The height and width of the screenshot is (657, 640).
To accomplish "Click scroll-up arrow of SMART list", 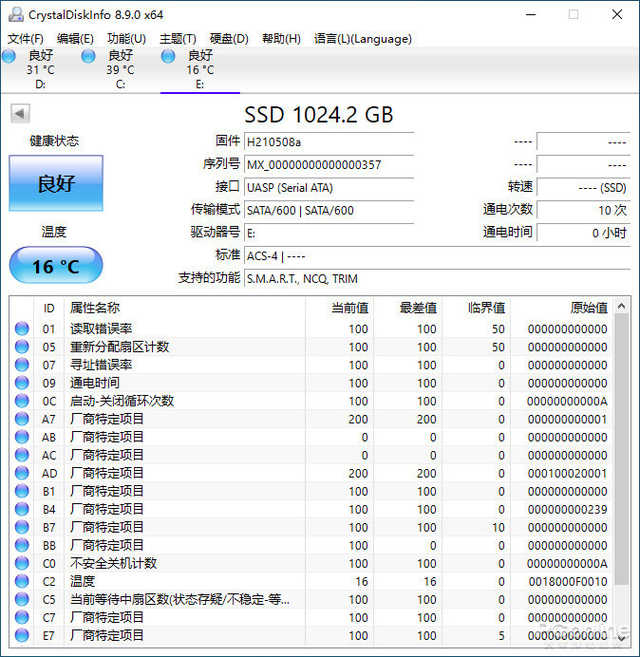I will tap(622, 306).
